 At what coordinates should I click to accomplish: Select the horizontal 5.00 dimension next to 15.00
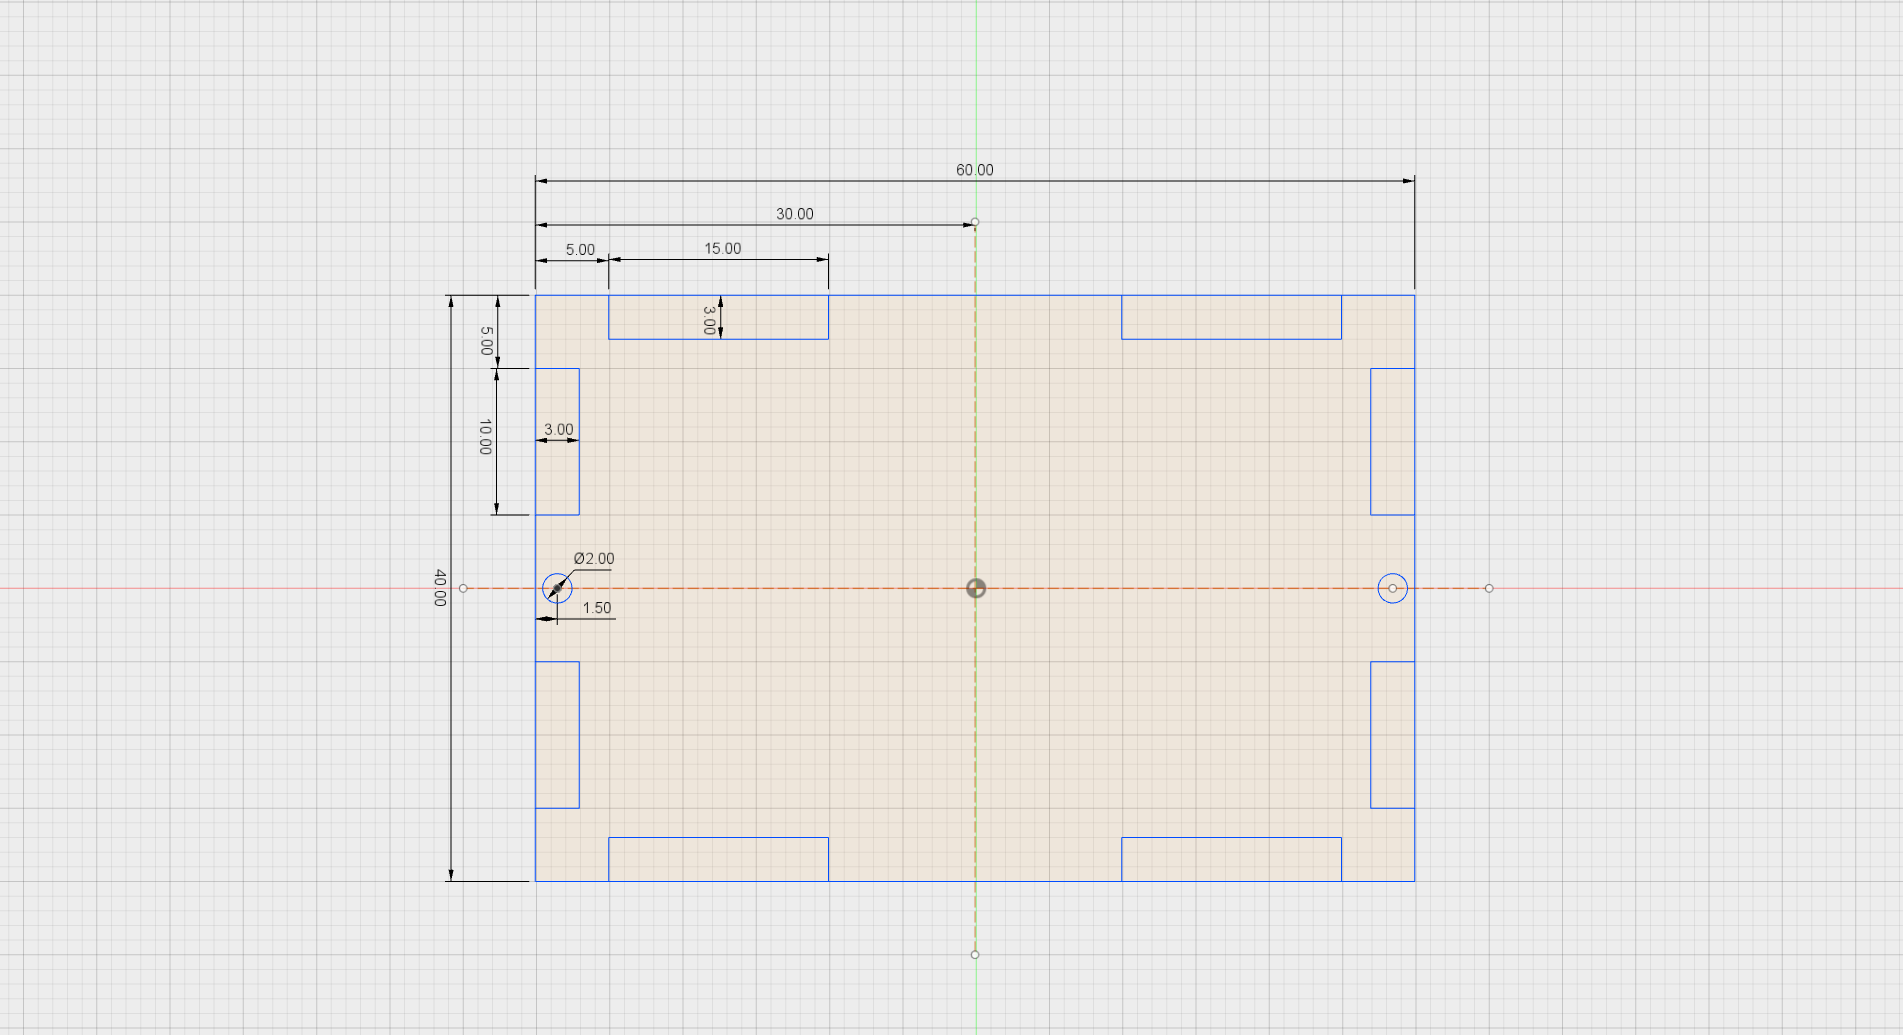point(580,250)
